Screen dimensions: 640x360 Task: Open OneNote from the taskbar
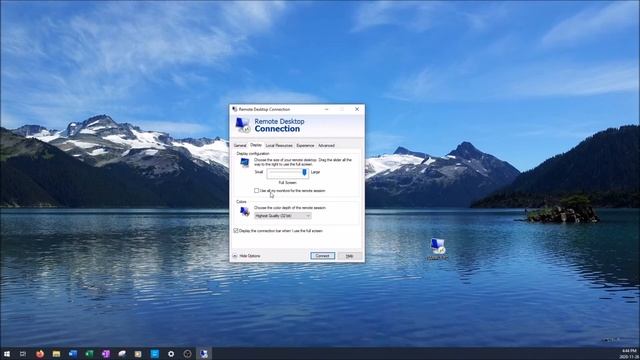(106, 354)
